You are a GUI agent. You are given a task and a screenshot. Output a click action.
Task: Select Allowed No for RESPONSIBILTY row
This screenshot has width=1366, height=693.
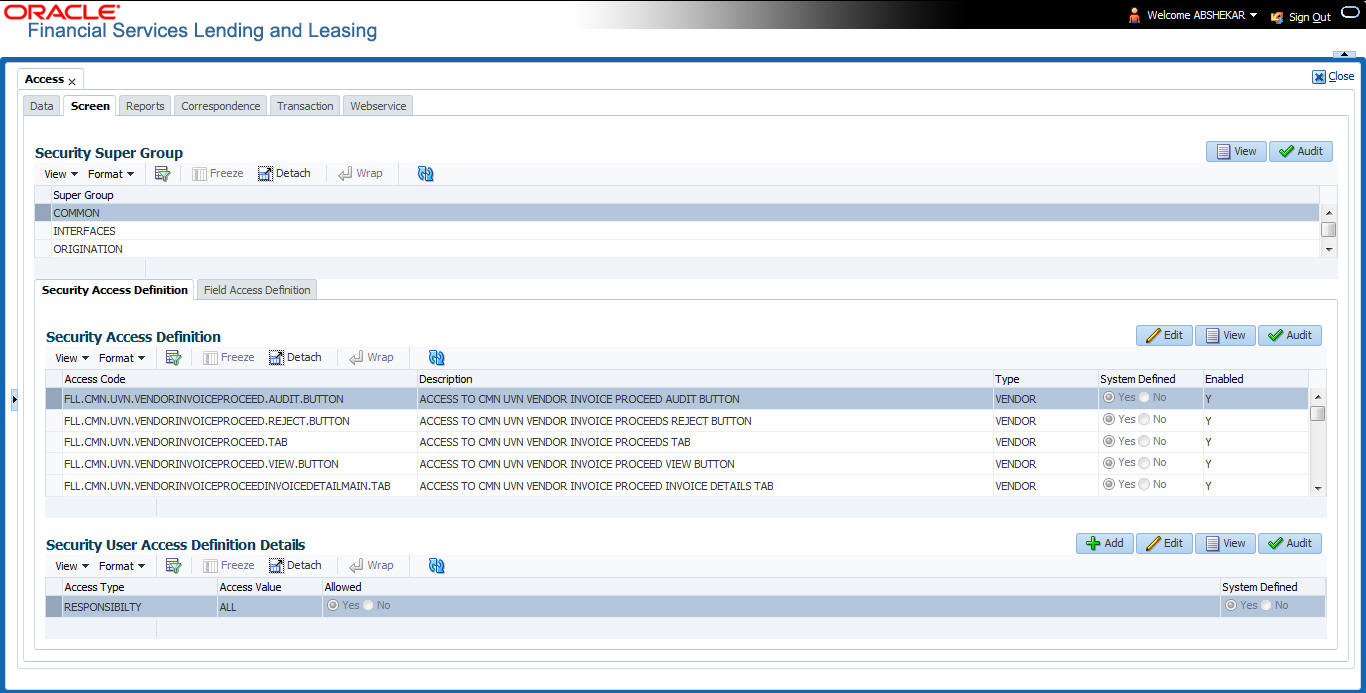368,606
